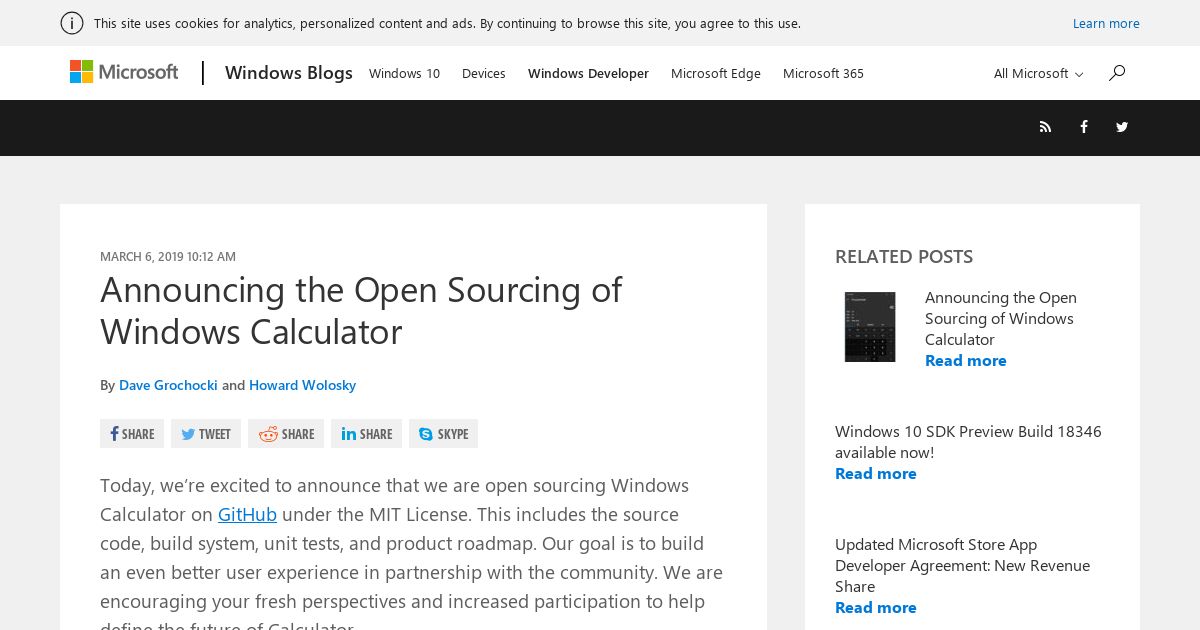Click the Calculator related post thumbnail
Image resolution: width=1200 pixels, height=630 pixels.
click(870, 327)
